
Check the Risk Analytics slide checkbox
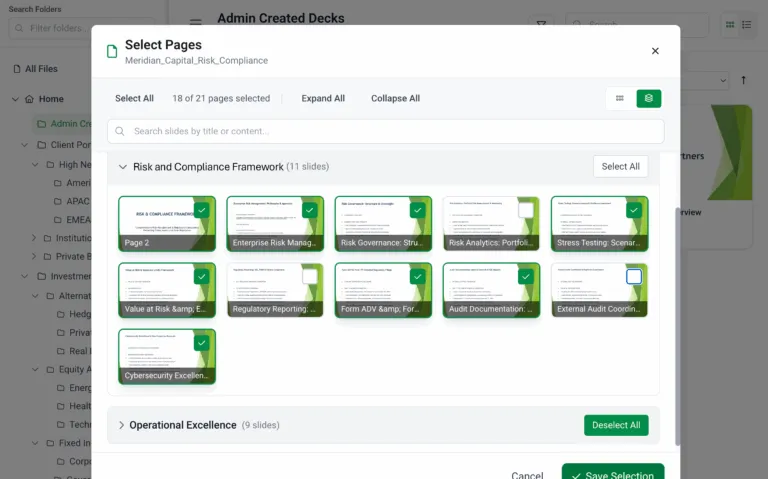526,210
